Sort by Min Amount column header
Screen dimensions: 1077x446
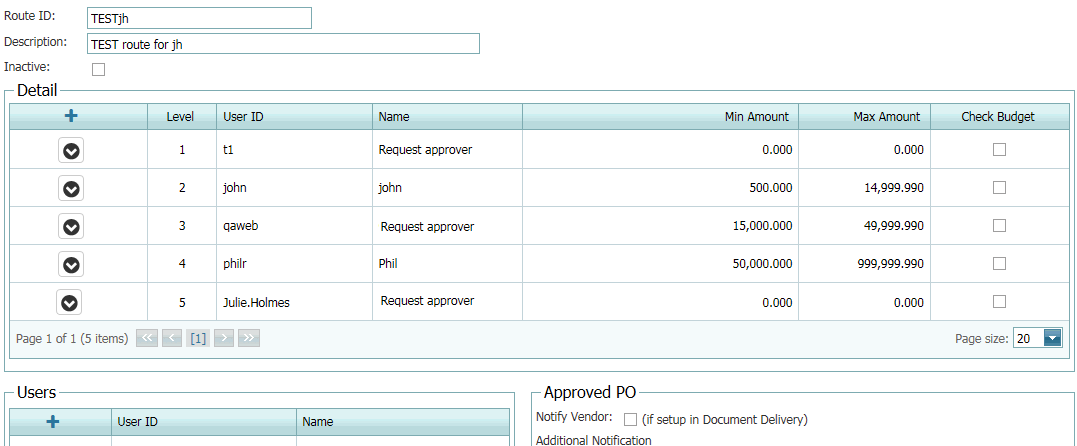[756, 117]
